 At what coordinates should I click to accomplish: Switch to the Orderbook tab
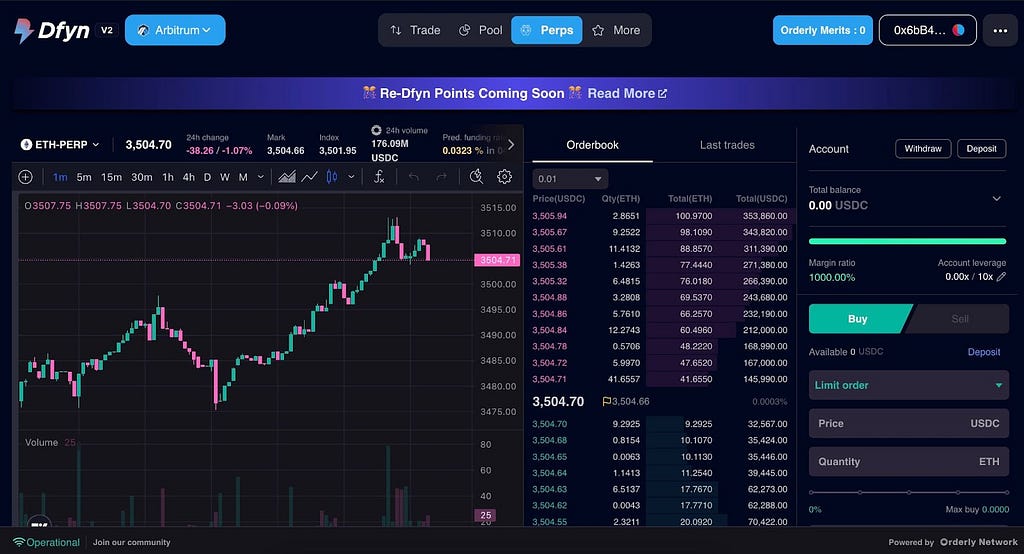[x=592, y=145]
